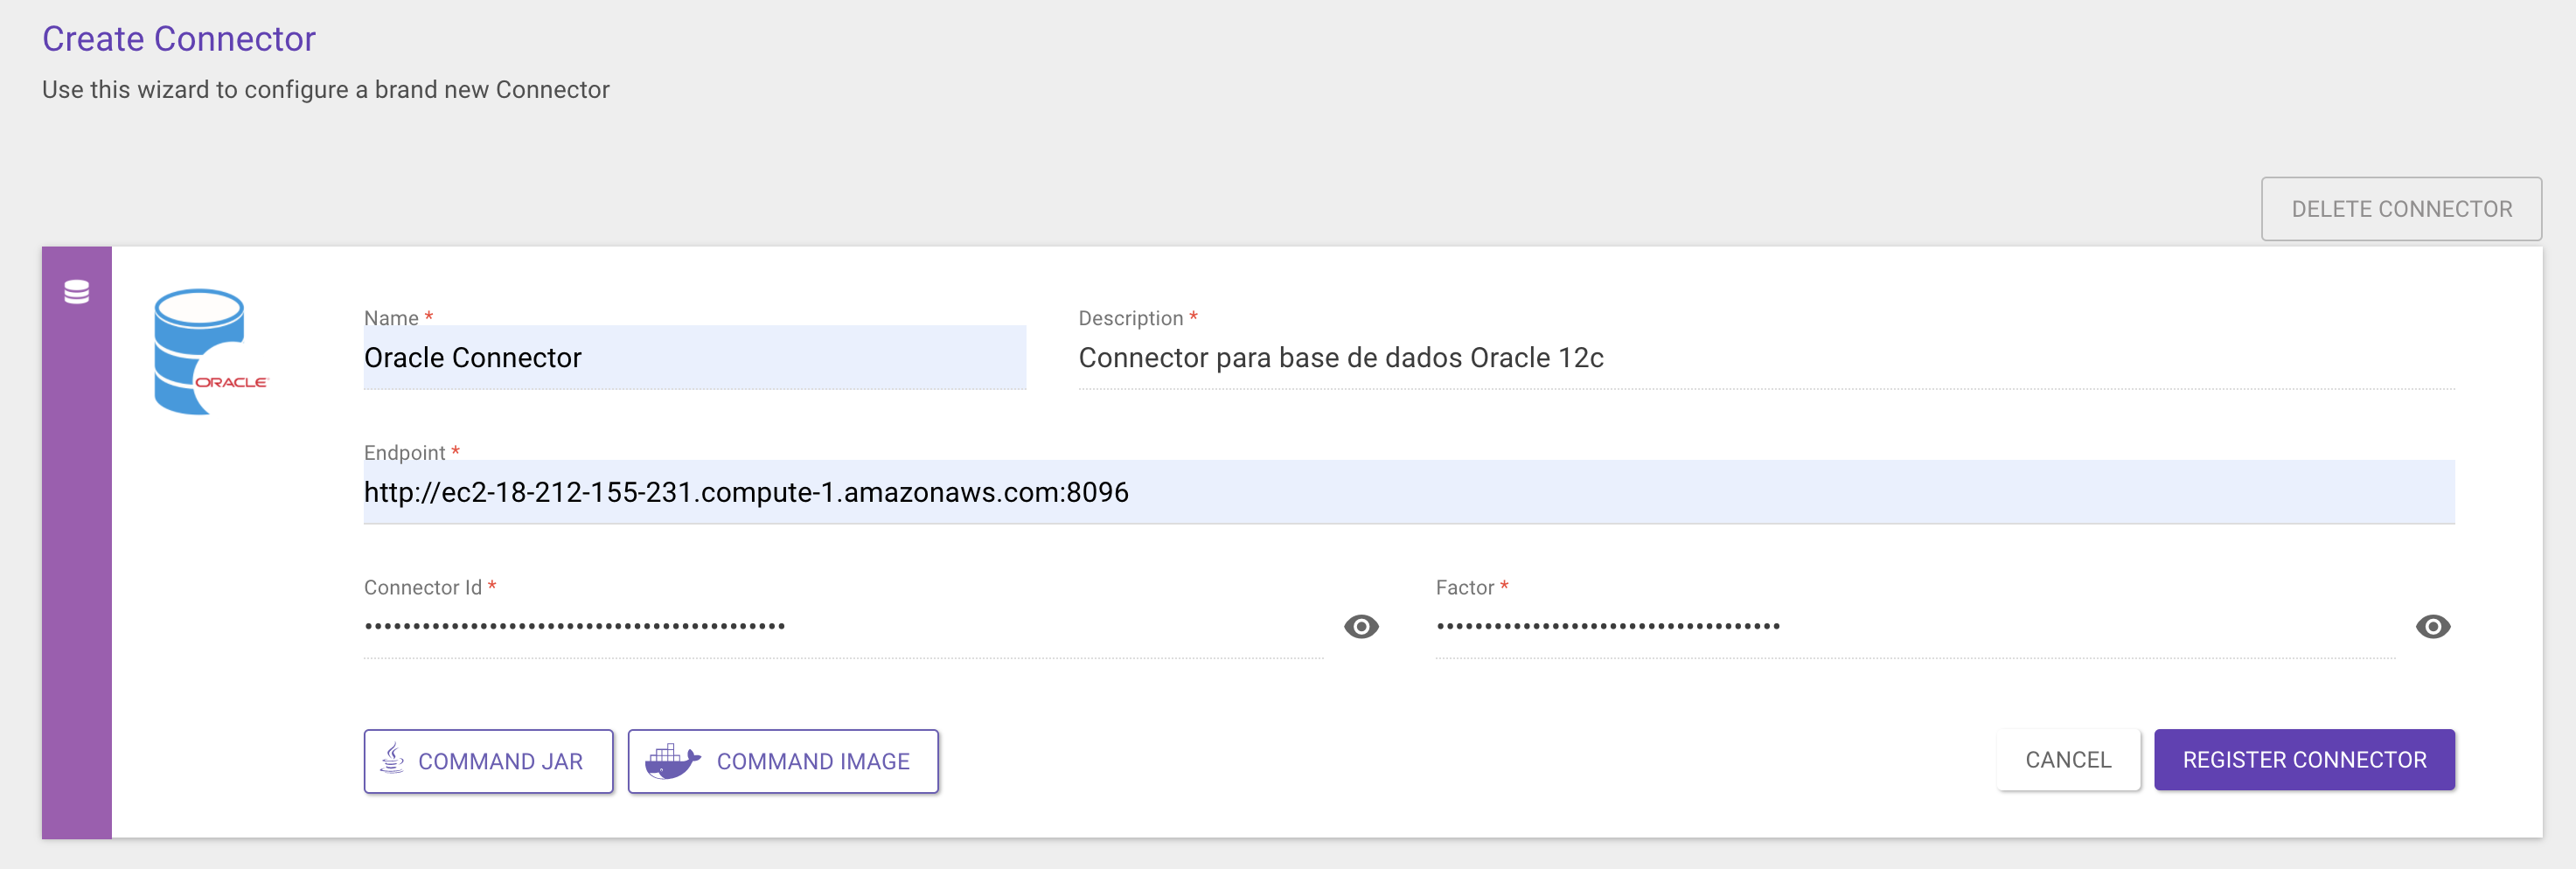Click DELETE CONNECTOR

pos(2401,208)
